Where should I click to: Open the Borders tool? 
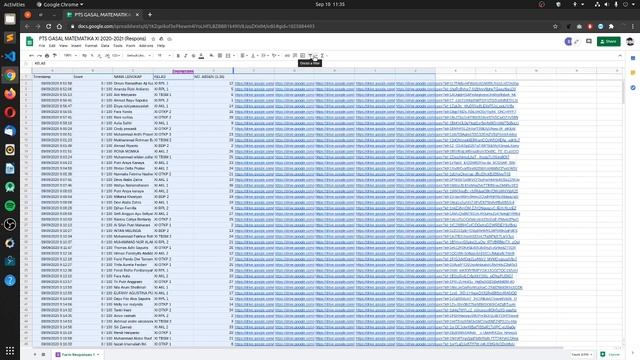(220, 56)
